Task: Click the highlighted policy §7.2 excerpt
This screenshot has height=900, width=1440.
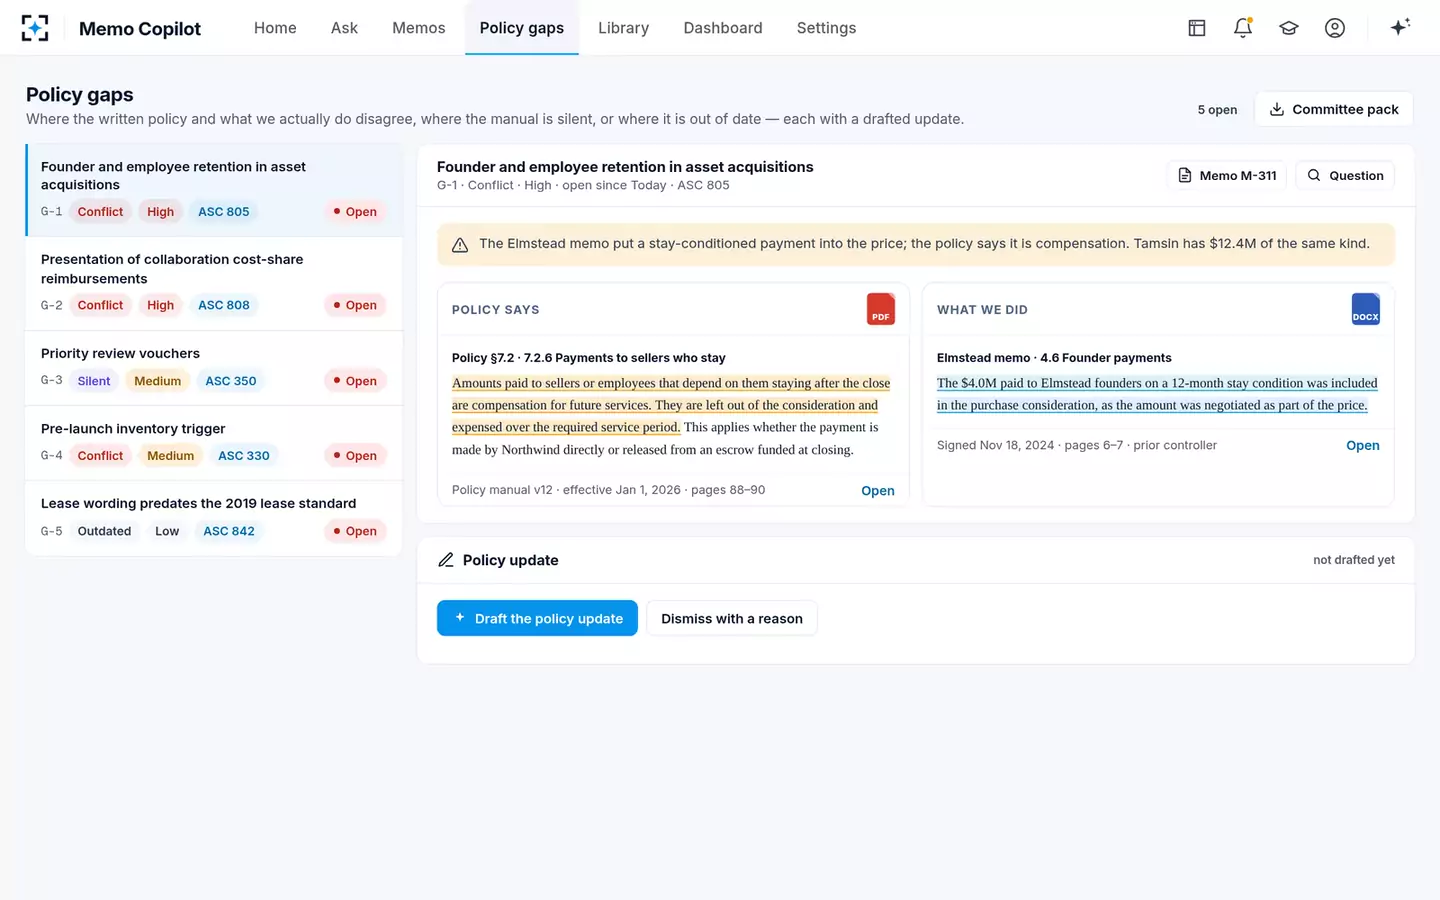Action: click(x=670, y=405)
